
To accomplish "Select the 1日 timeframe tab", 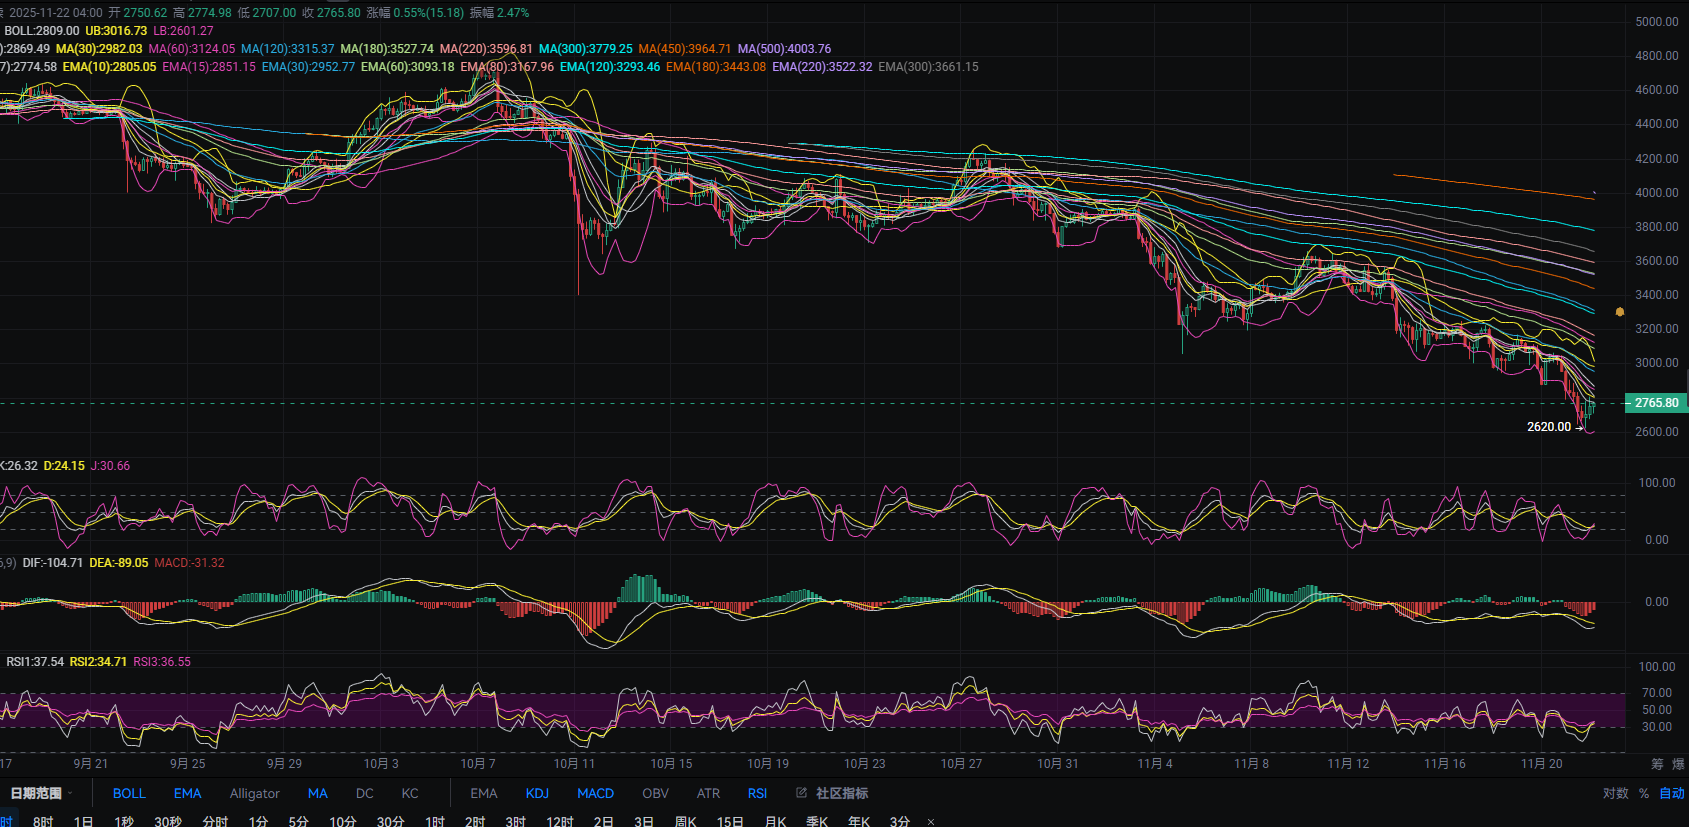I will click(x=83, y=821).
